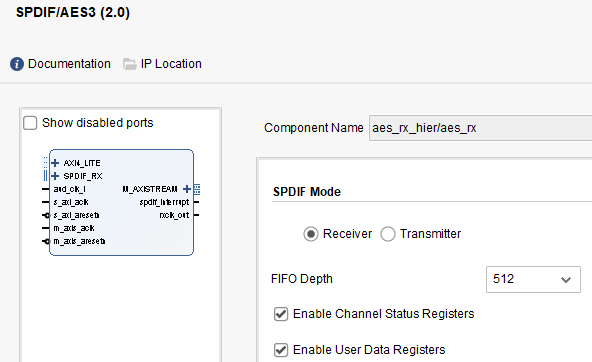The width and height of the screenshot is (592, 362).
Task: Select the s_axi_aresetn port label
Action: click(76, 215)
